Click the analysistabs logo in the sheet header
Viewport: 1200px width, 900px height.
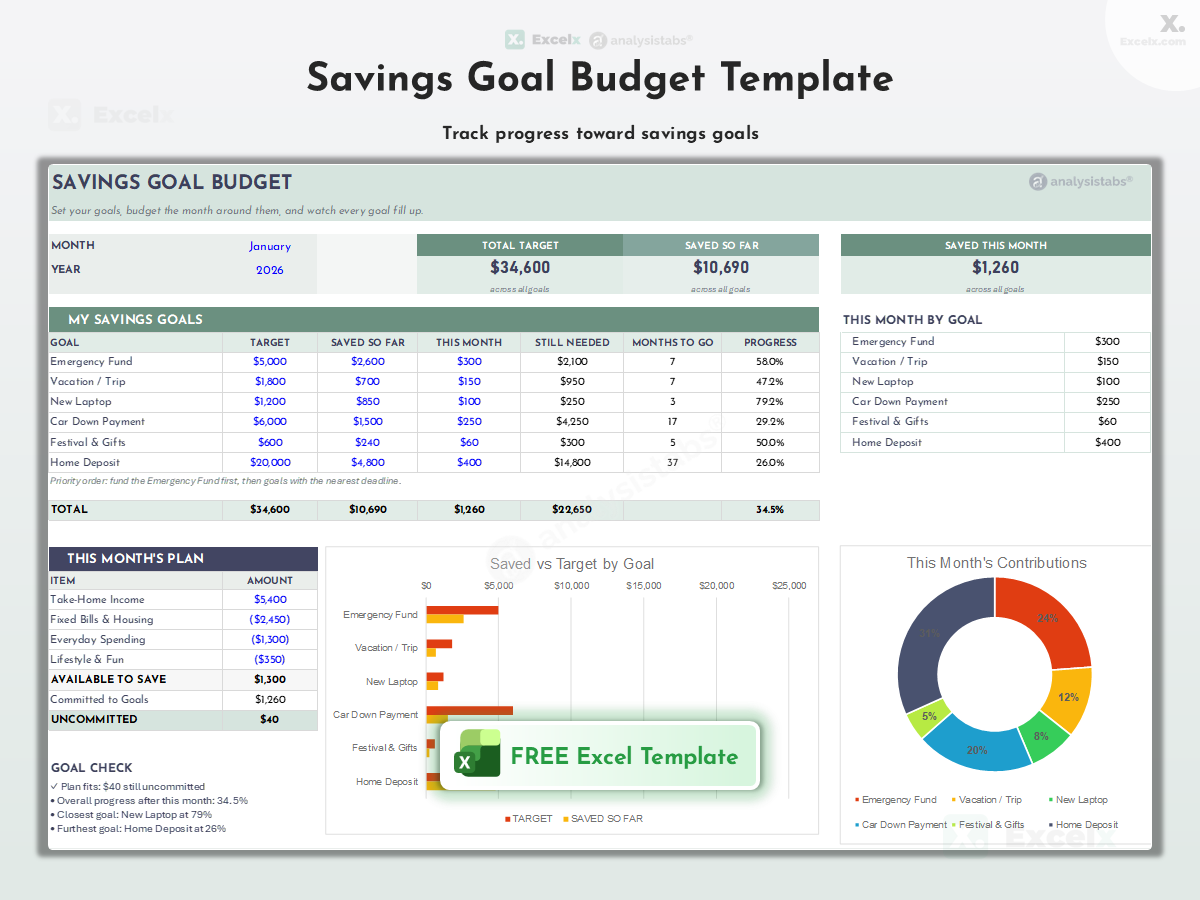click(1081, 181)
